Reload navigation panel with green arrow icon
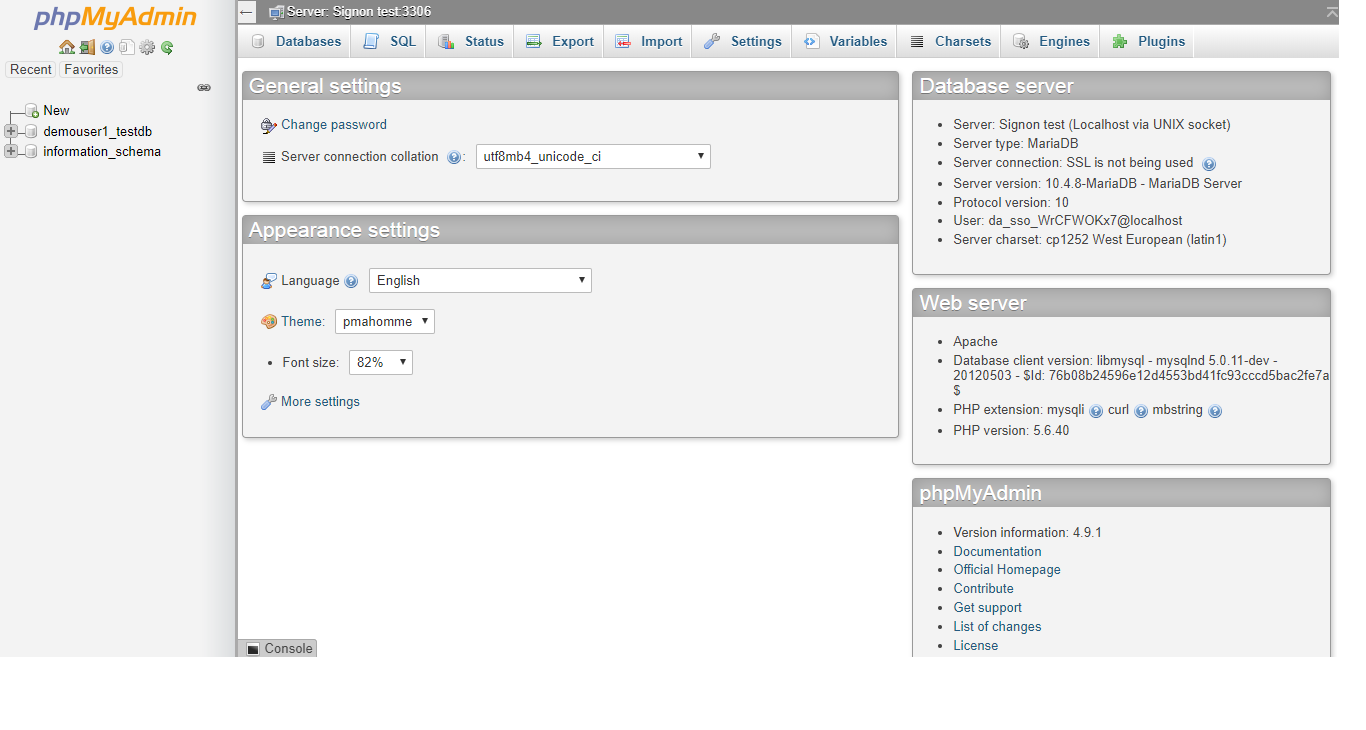The height and width of the screenshot is (730, 1366). point(167,47)
